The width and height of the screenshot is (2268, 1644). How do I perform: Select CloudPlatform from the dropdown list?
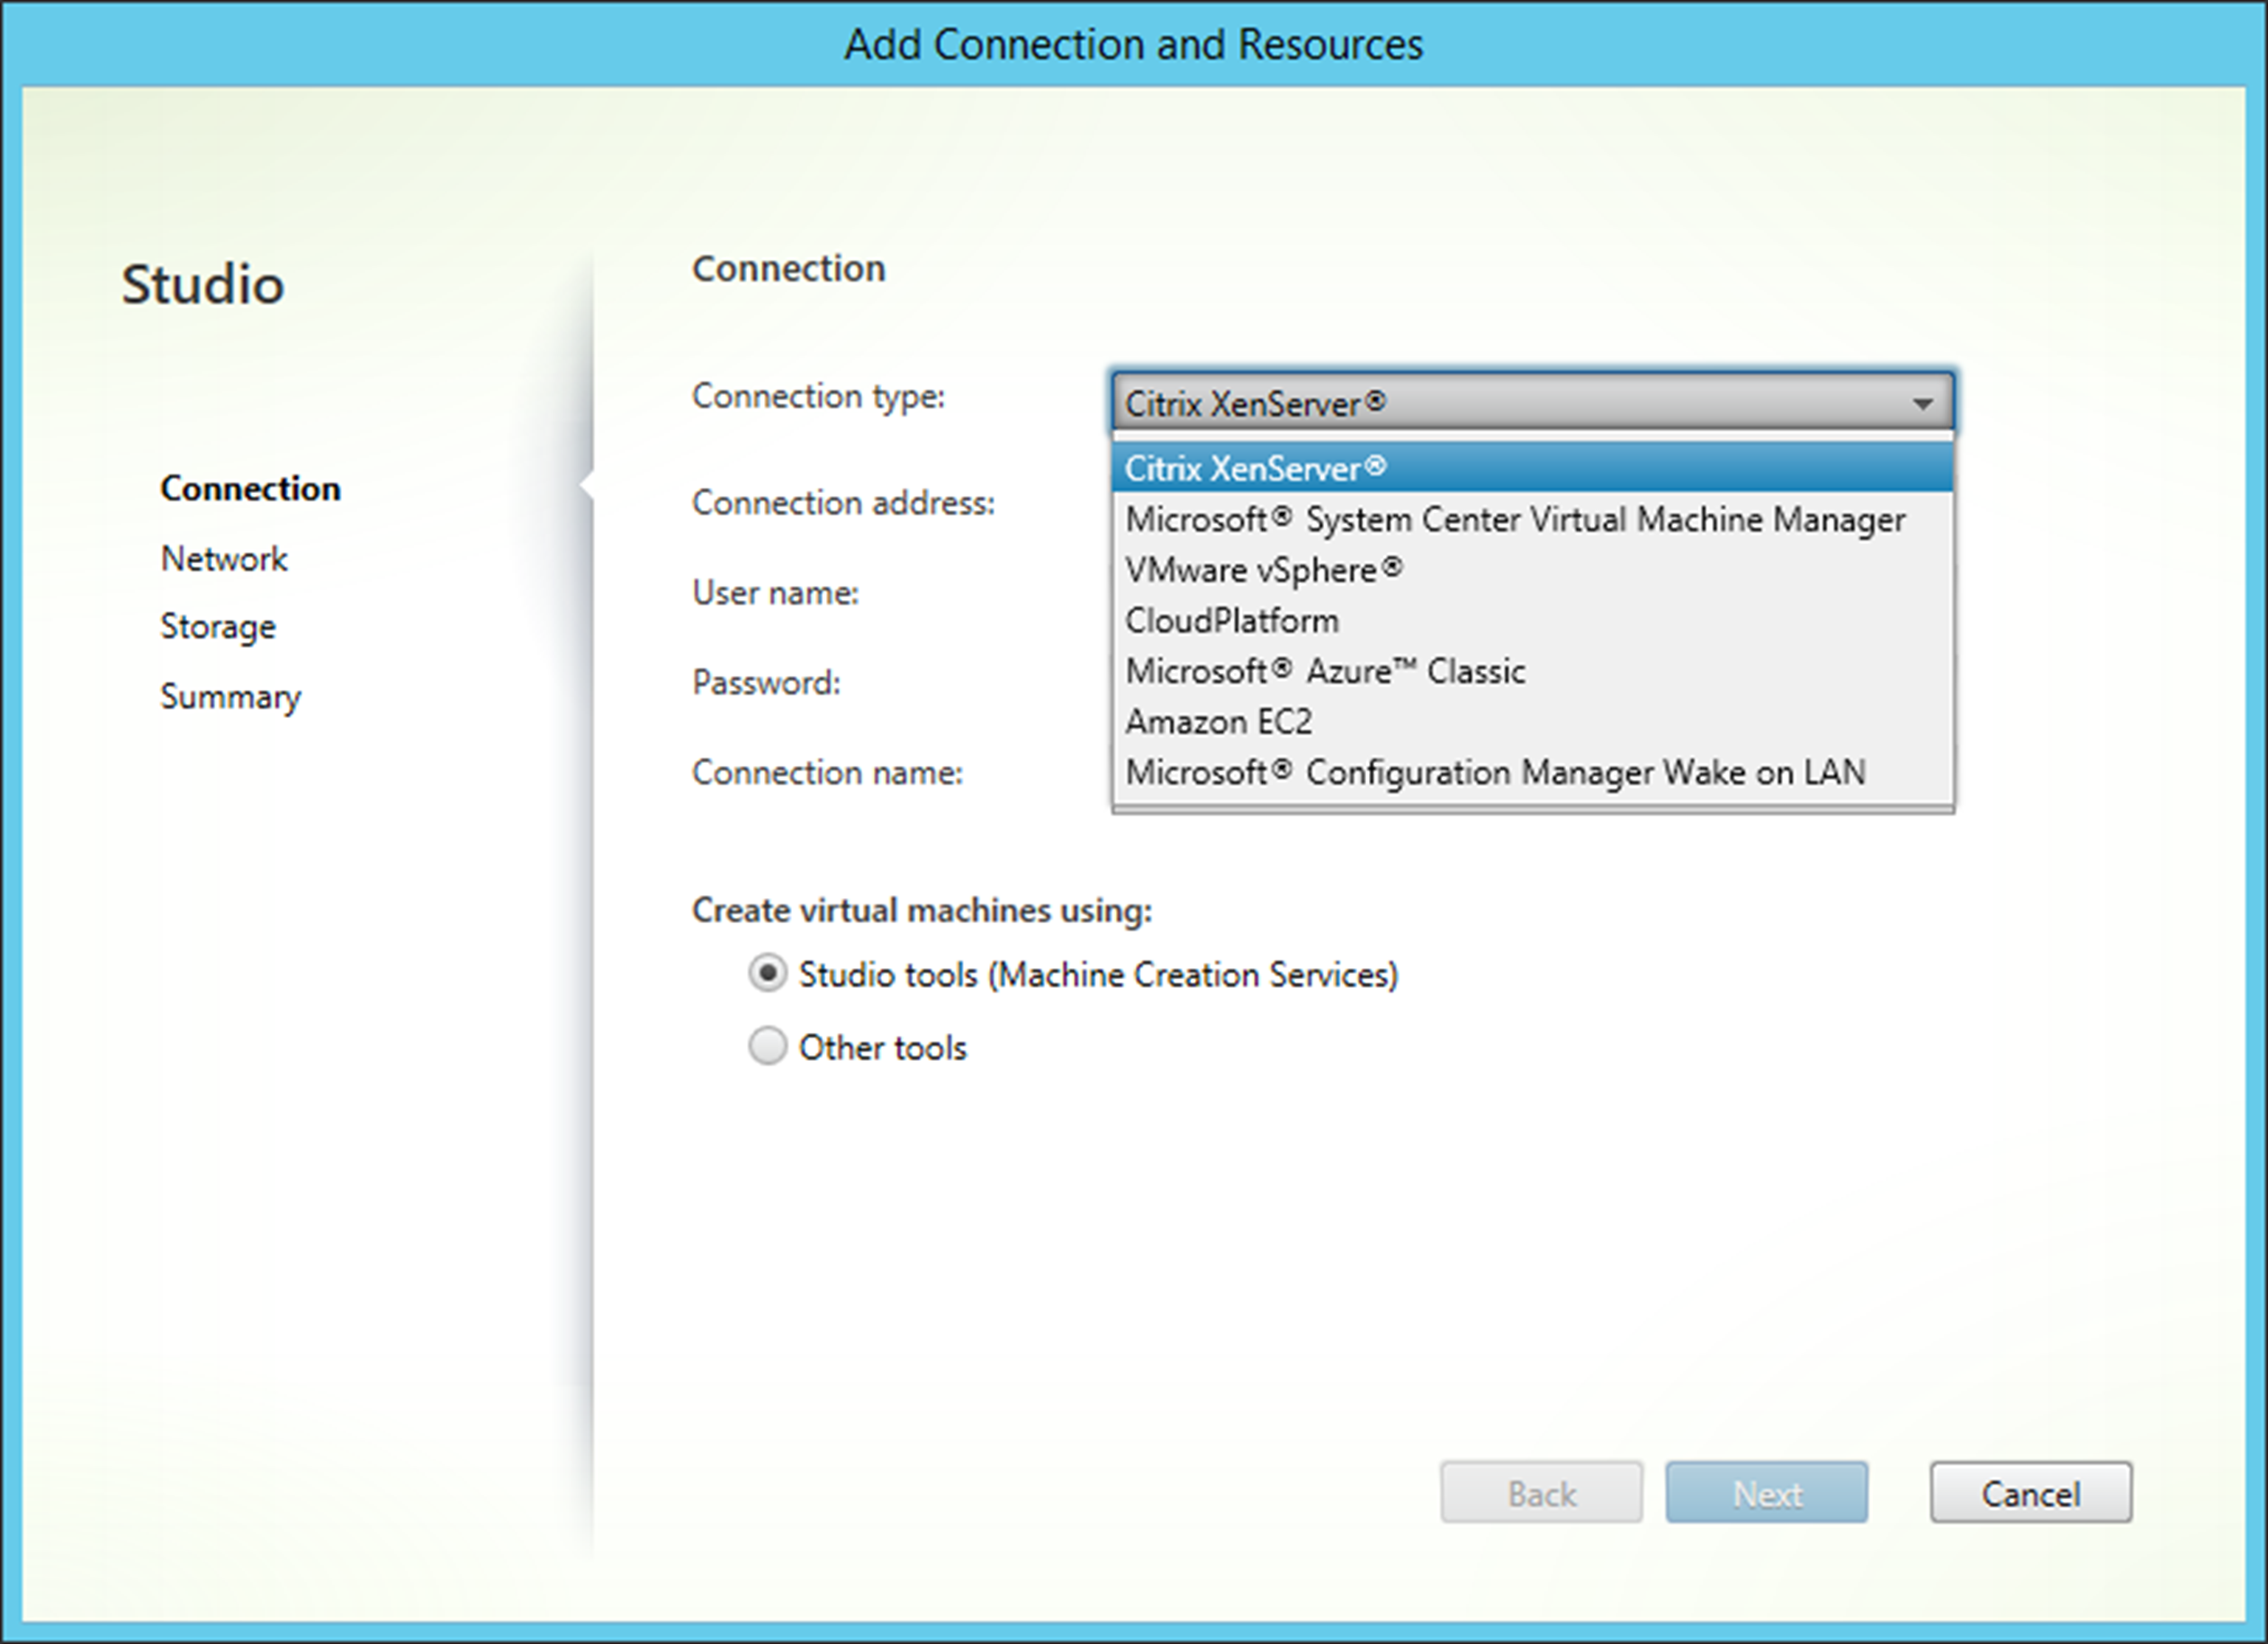[1532, 620]
